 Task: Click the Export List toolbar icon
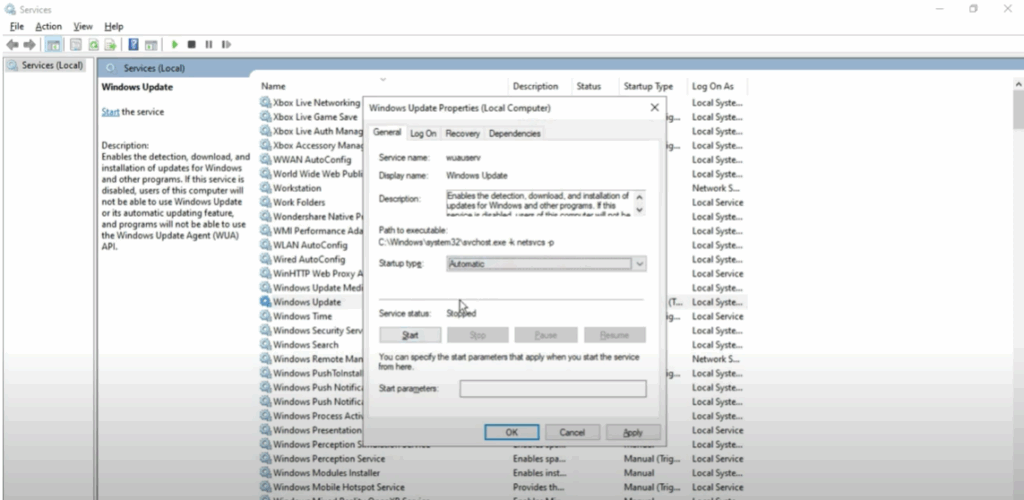tap(112, 45)
